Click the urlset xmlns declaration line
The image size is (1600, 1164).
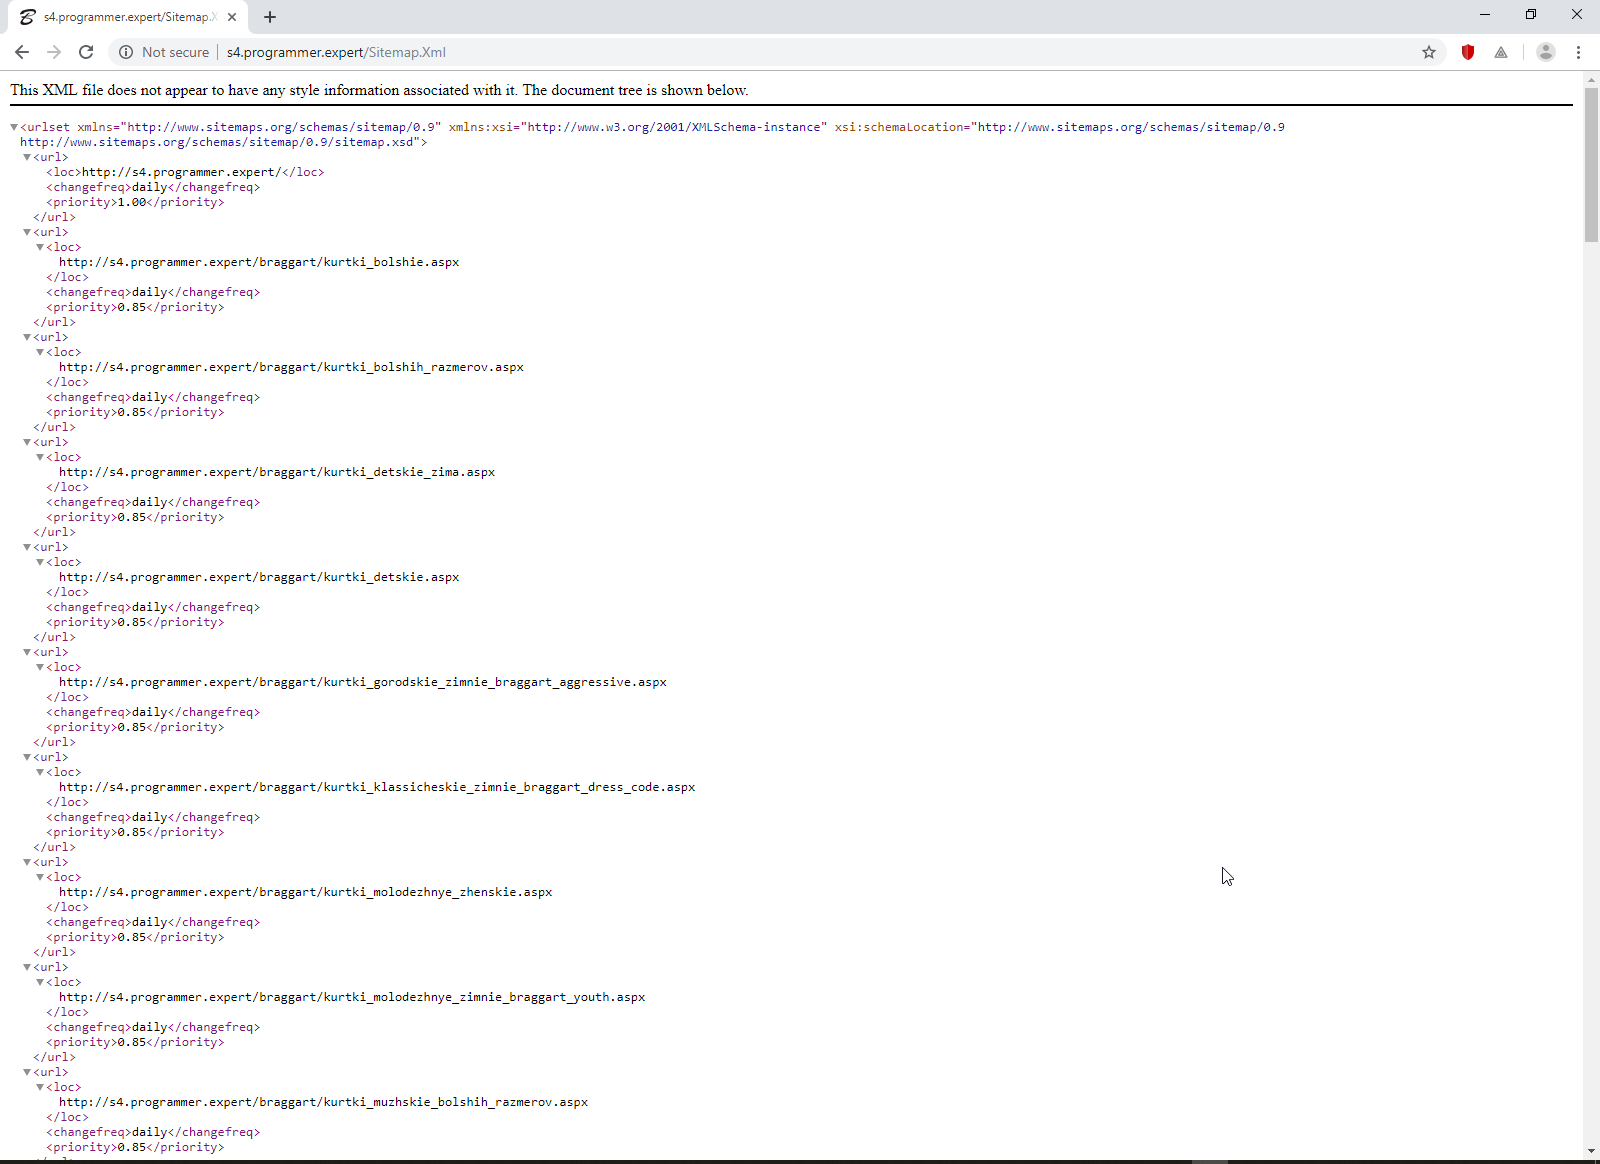(652, 127)
